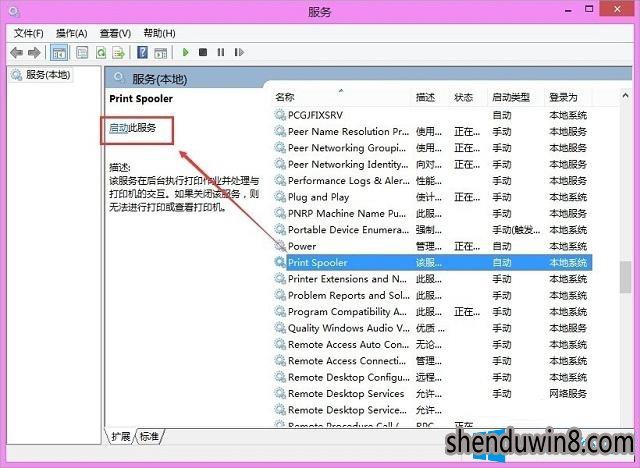This screenshot has width=640, height=468.
Task: Select Remote Access Connecti... service
Action: [433, 361]
